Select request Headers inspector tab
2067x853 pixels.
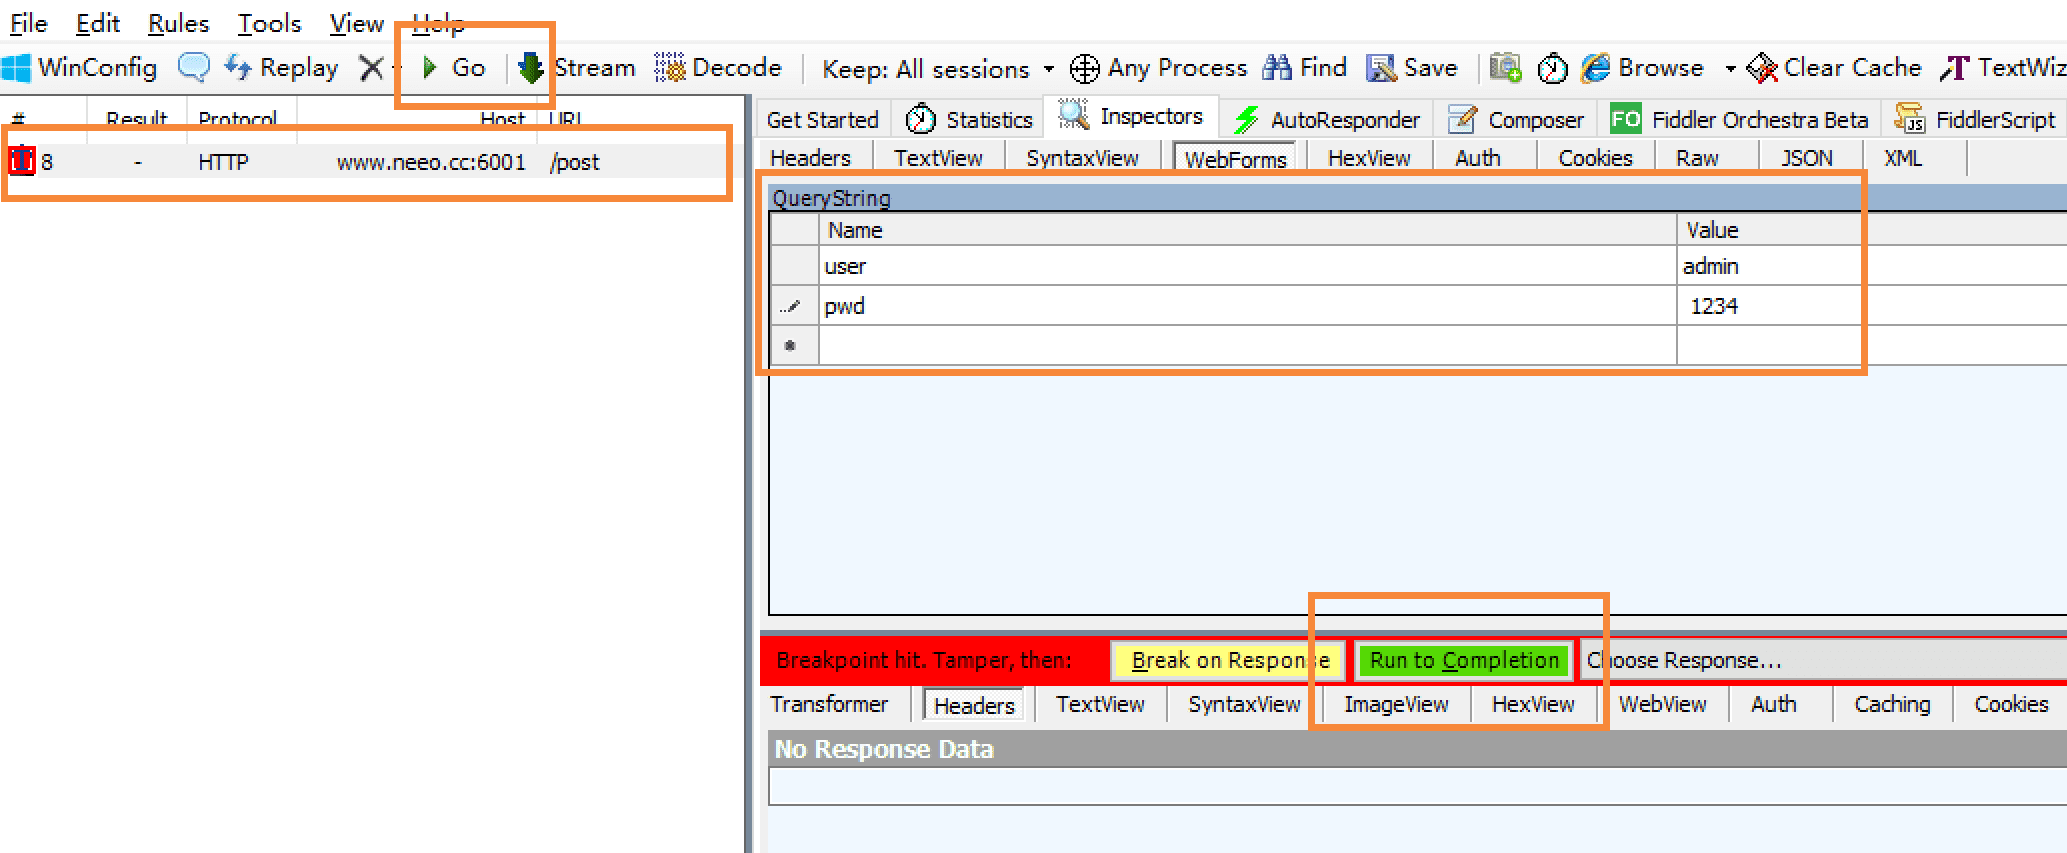pyautogui.click(x=810, y=158)
